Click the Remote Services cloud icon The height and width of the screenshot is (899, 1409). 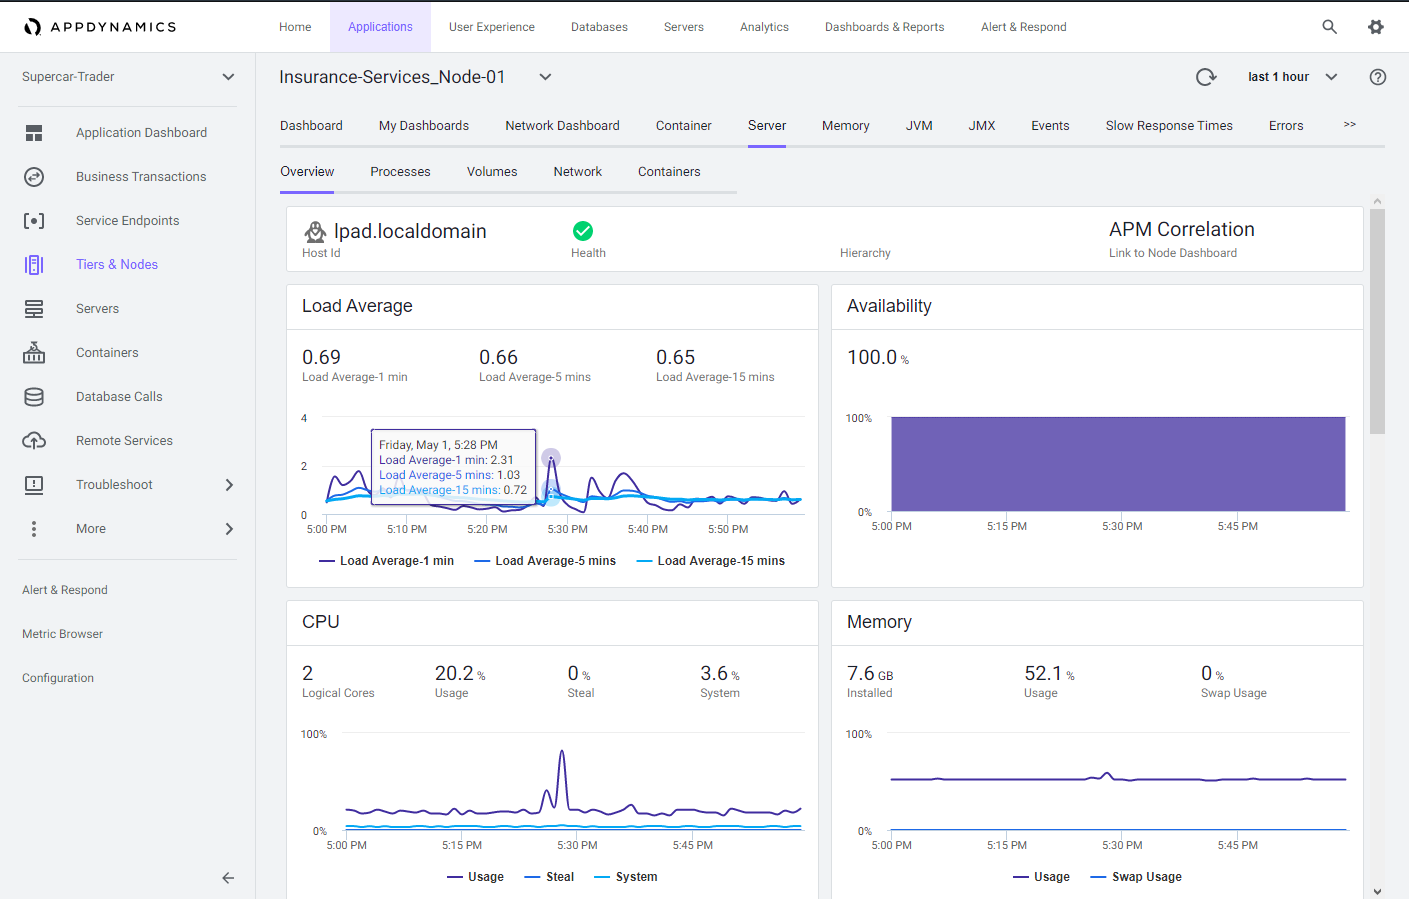pyautogui.click(x=34, y=441)
